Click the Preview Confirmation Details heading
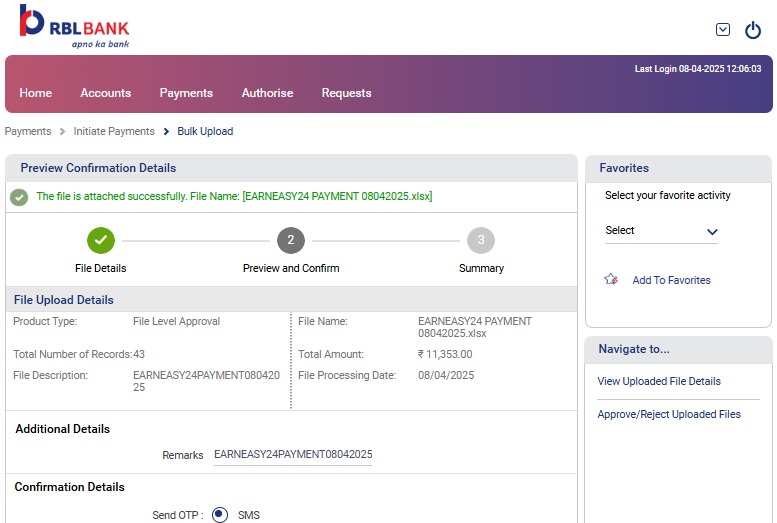The height and width of the screenshot is (523, 777). pyautogui.click(x=98, y=168)
